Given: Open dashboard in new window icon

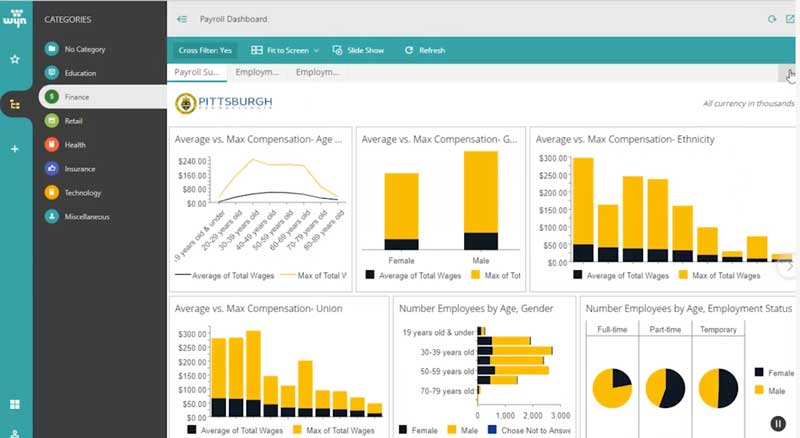Looking at the screenshot, I should 790,19.
